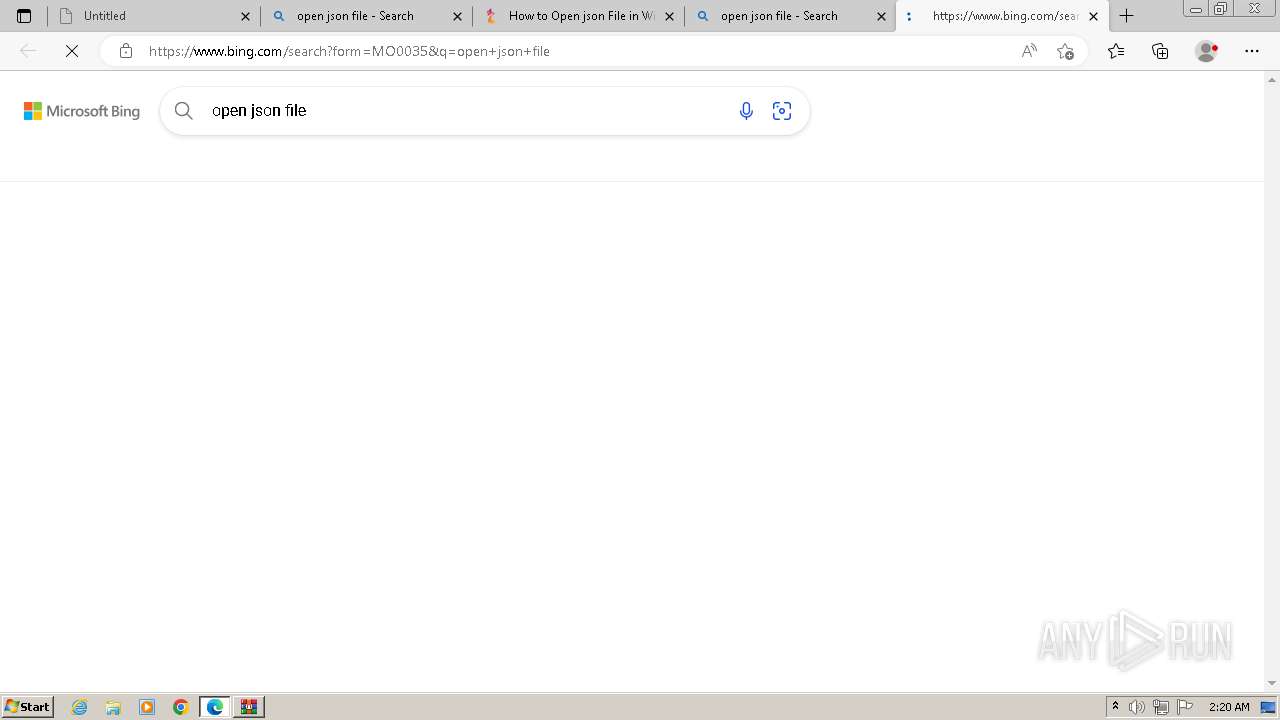Show hidden tray icons
This screenshot has width=1280, height=720.
[x=1115, y=707]
